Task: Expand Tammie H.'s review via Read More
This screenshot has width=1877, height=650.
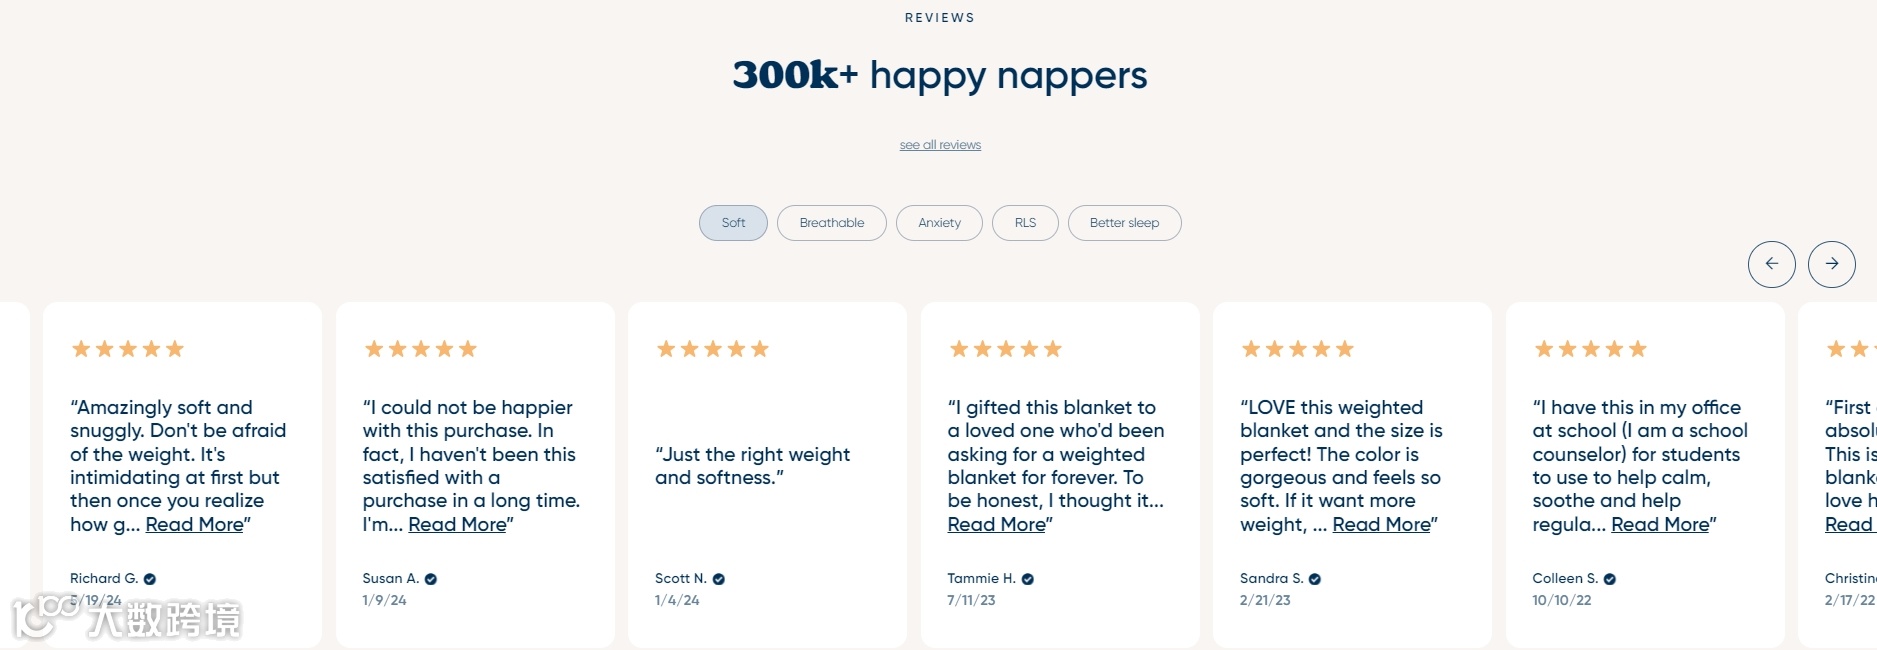Action: 997,525
